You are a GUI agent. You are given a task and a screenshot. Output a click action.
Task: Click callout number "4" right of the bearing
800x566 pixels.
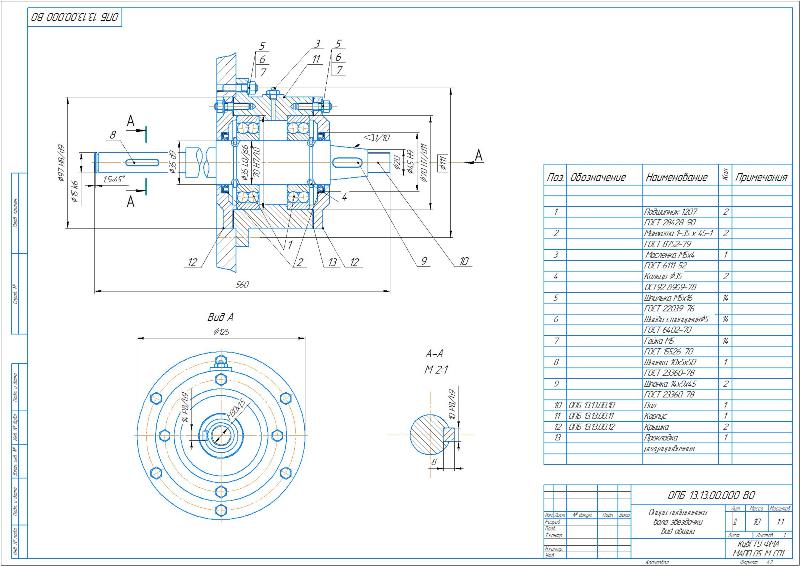point(344,196)
